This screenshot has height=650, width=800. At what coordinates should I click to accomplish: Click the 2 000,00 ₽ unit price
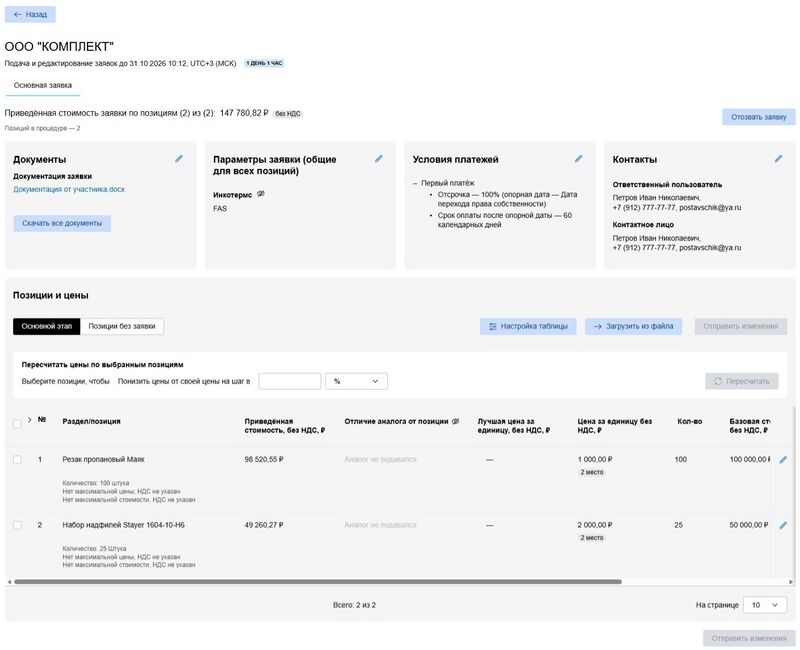tap(595, 525)
